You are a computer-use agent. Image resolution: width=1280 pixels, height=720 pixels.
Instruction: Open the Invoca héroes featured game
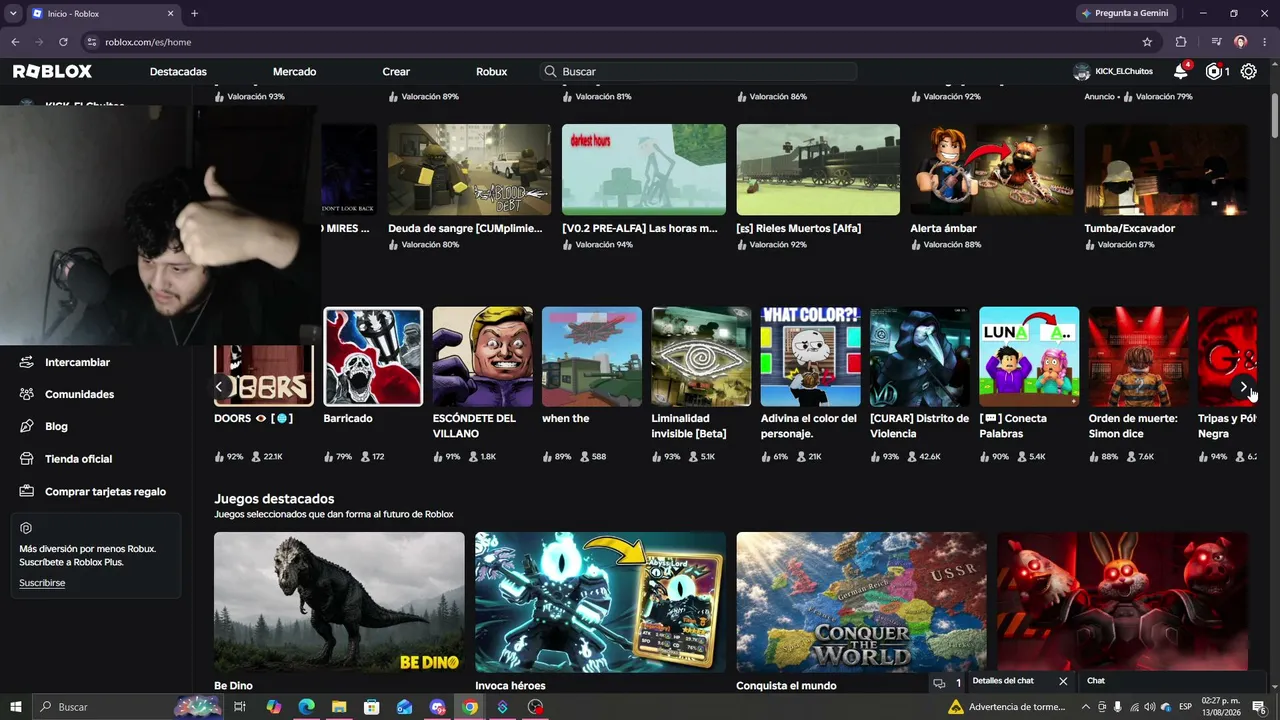(600, 601)
